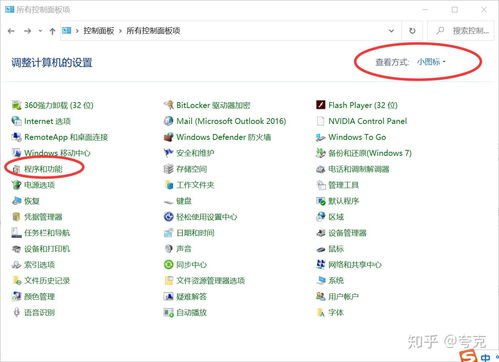Open the 声音 link
499x362 pixels.
click(184, 249)
